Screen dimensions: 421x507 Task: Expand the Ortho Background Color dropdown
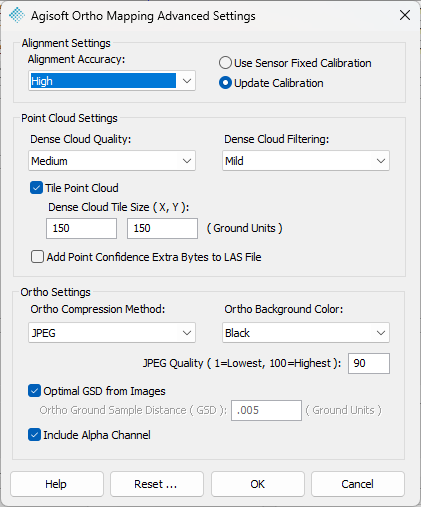click(x=306, y=333)
